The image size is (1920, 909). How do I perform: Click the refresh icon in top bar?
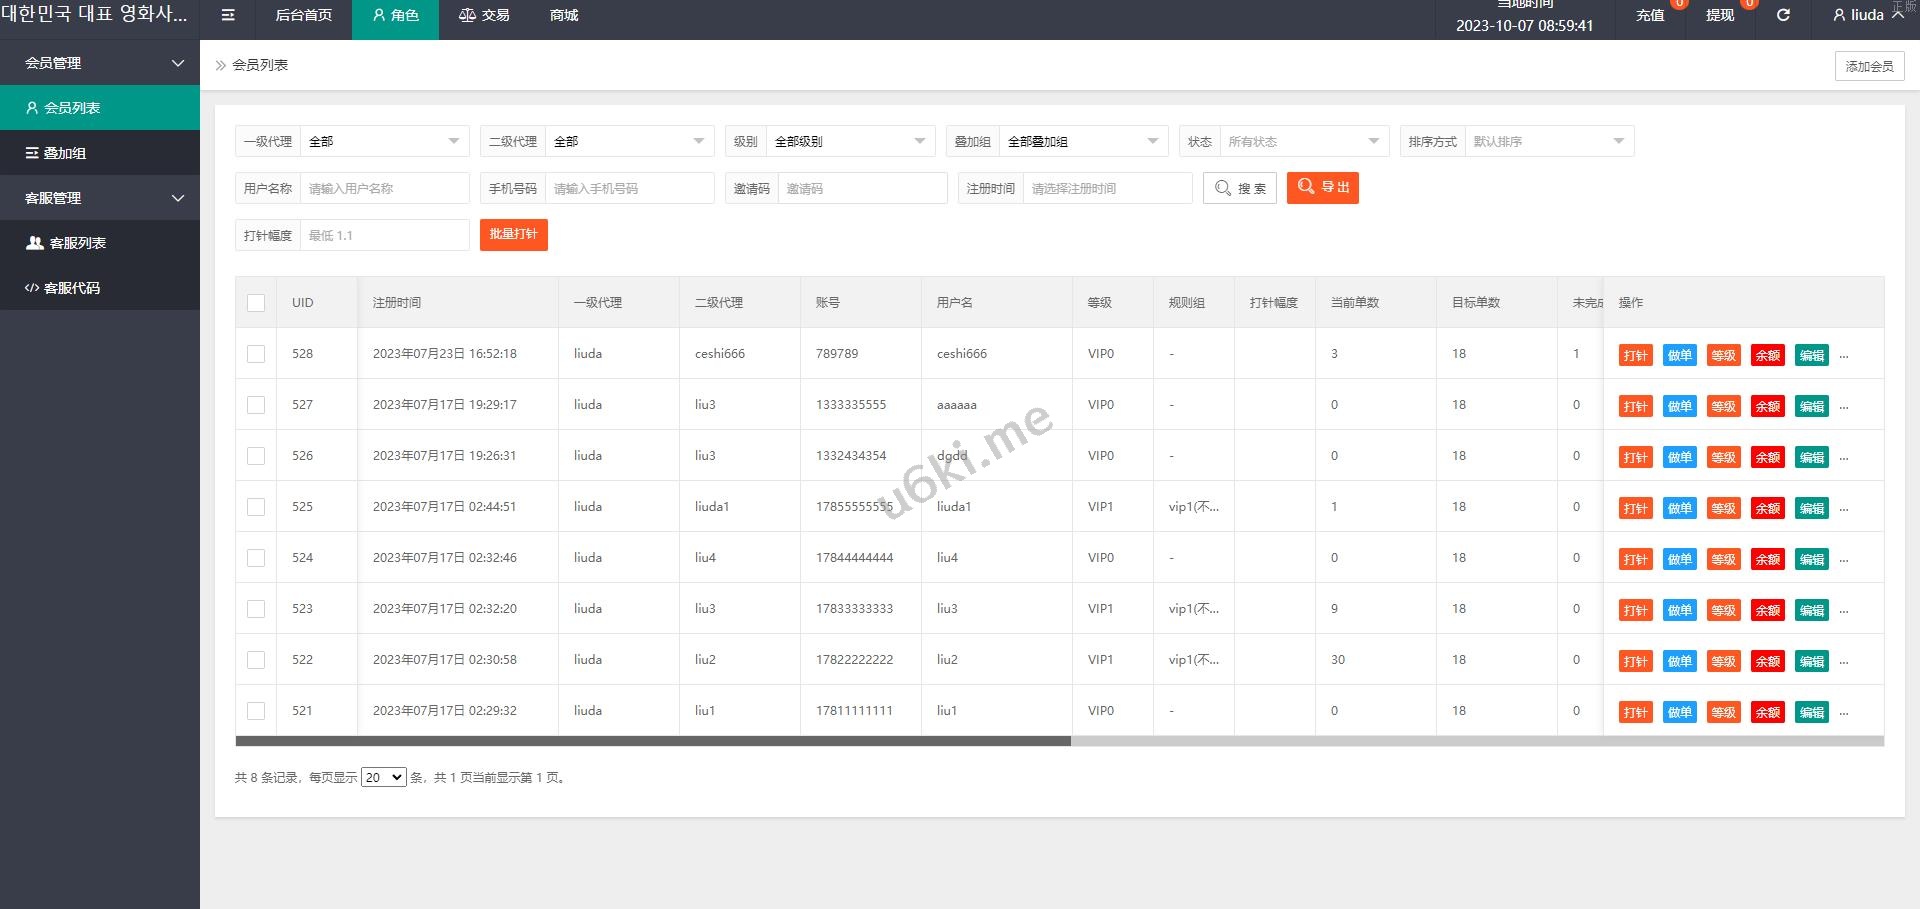pos(1783,15)
